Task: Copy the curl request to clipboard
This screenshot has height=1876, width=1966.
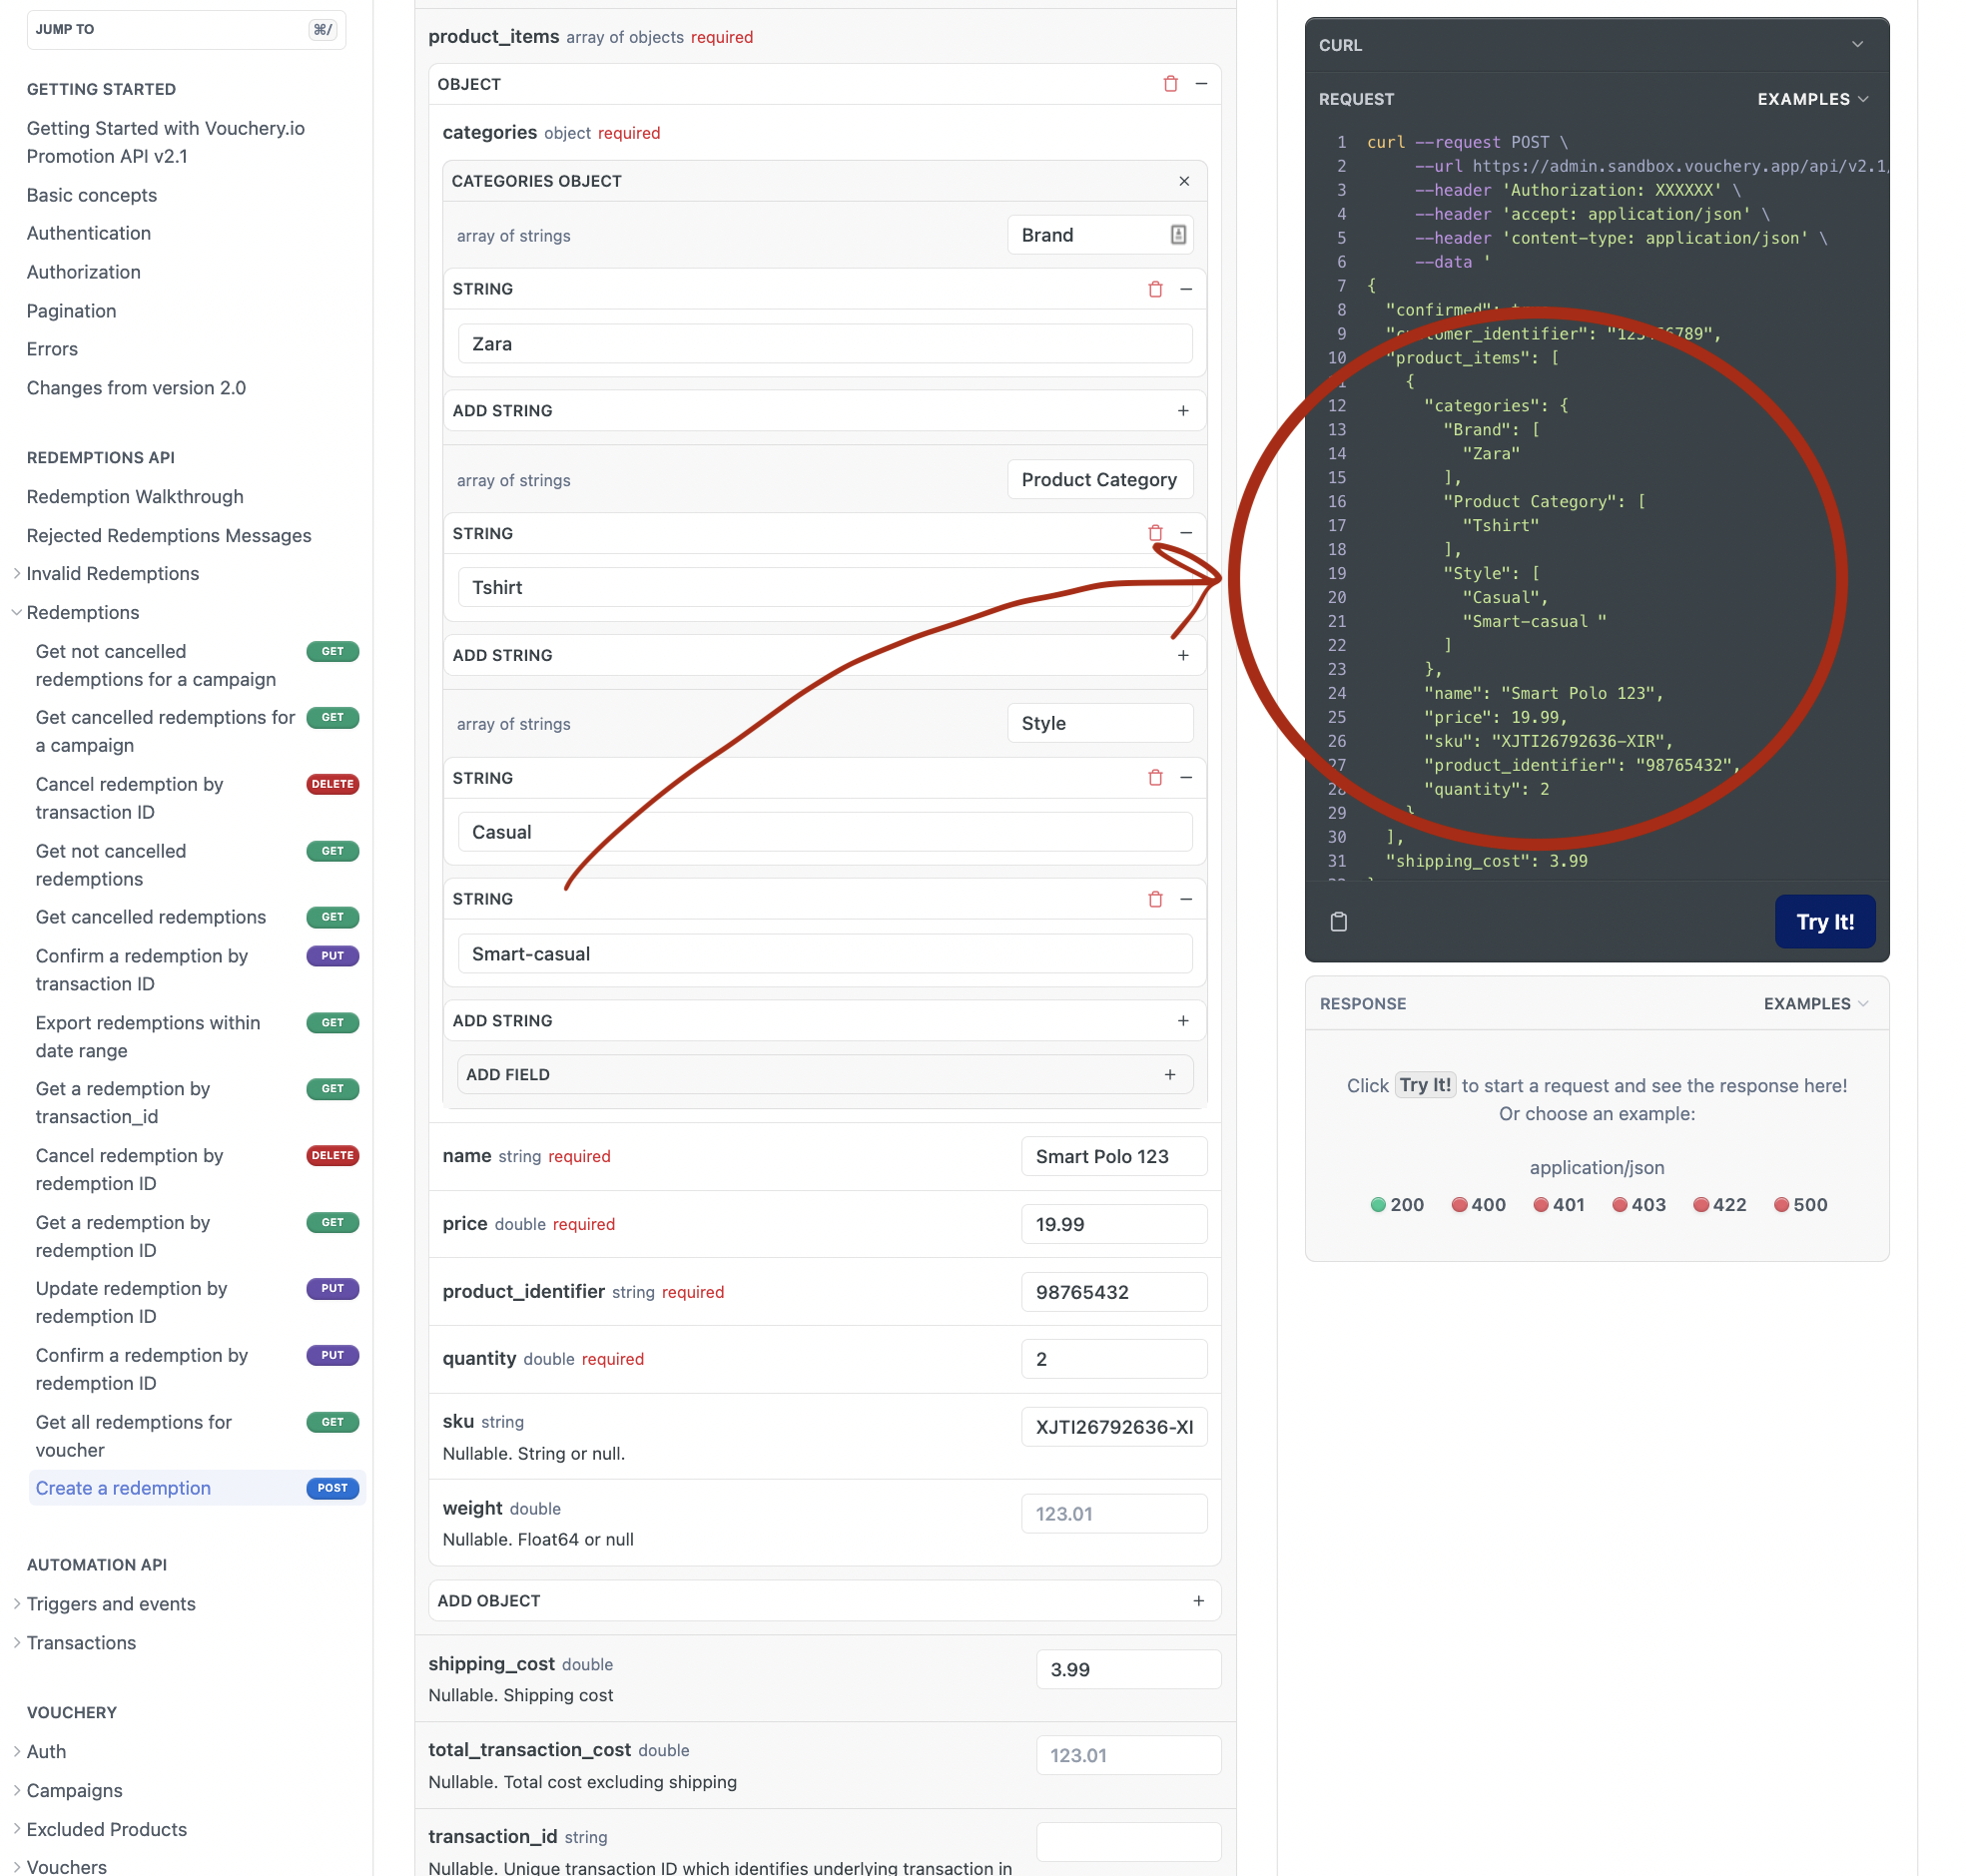Action: (x=1339, y=922)
